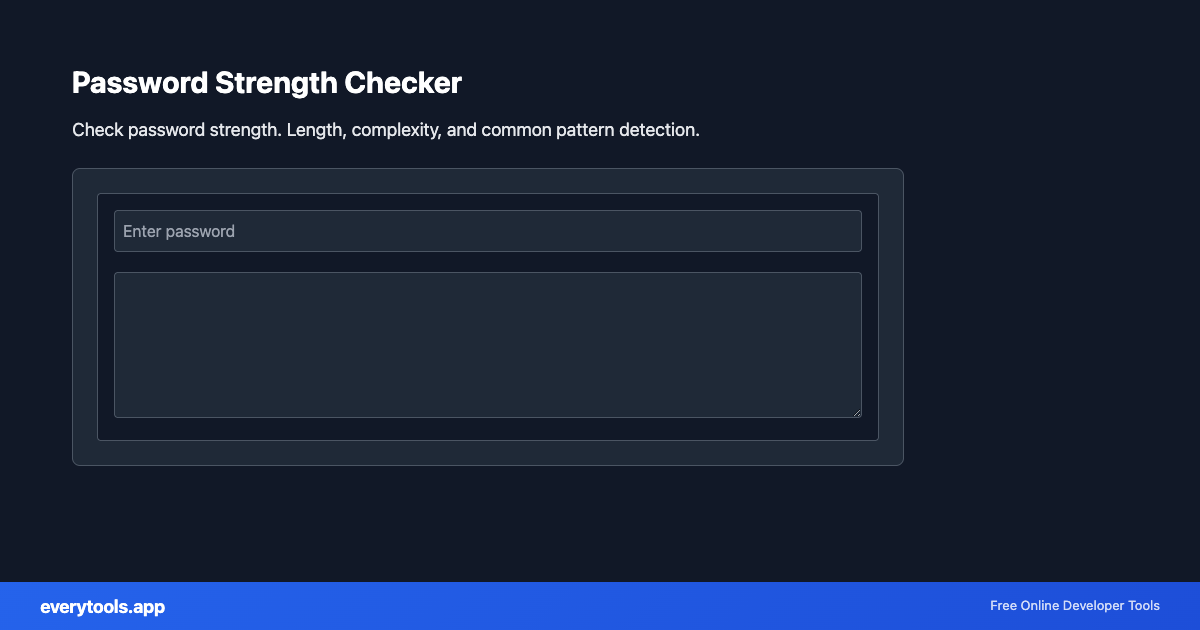
Task: Click the Enter password input field
Action: (x=487, y=230)
